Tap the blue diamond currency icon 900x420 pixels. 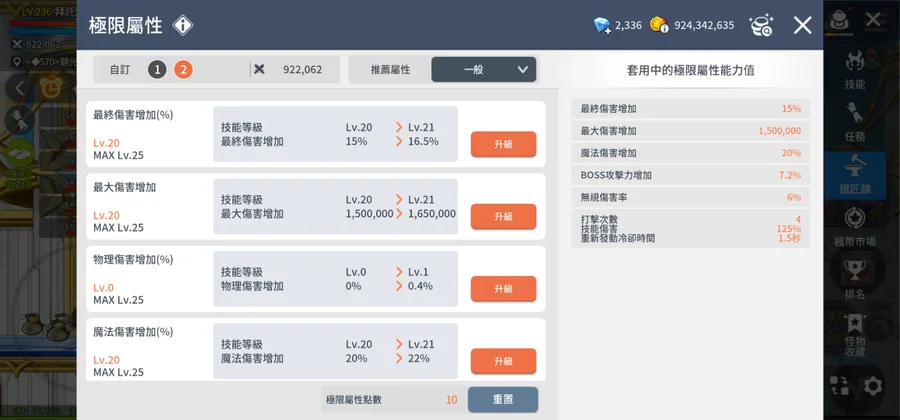(x=601, y=25)
